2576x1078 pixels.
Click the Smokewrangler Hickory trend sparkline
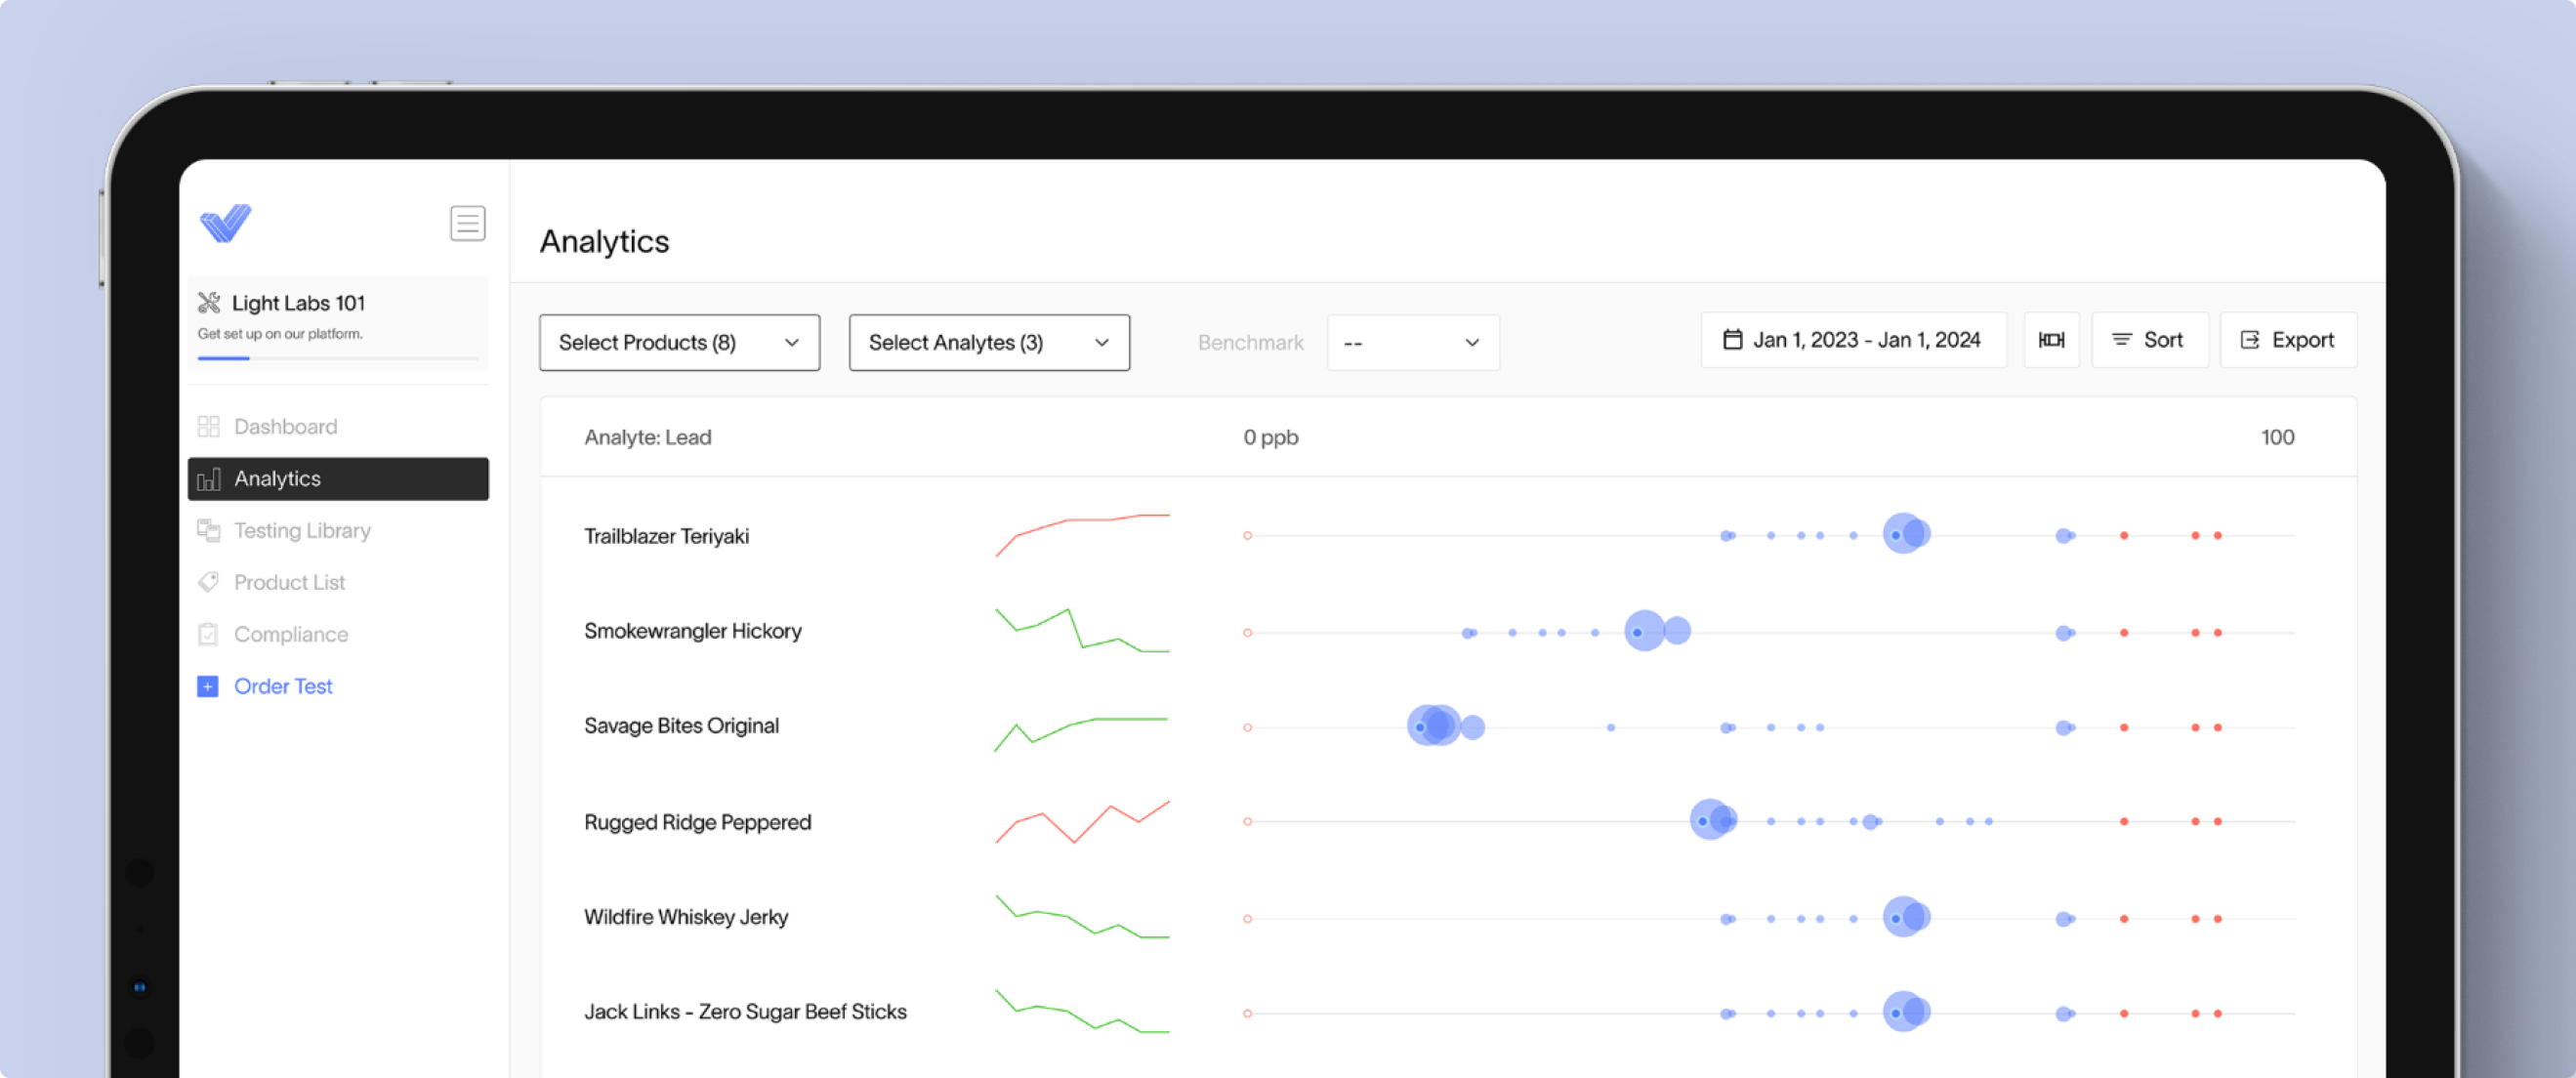click(x=1082, y=630)
